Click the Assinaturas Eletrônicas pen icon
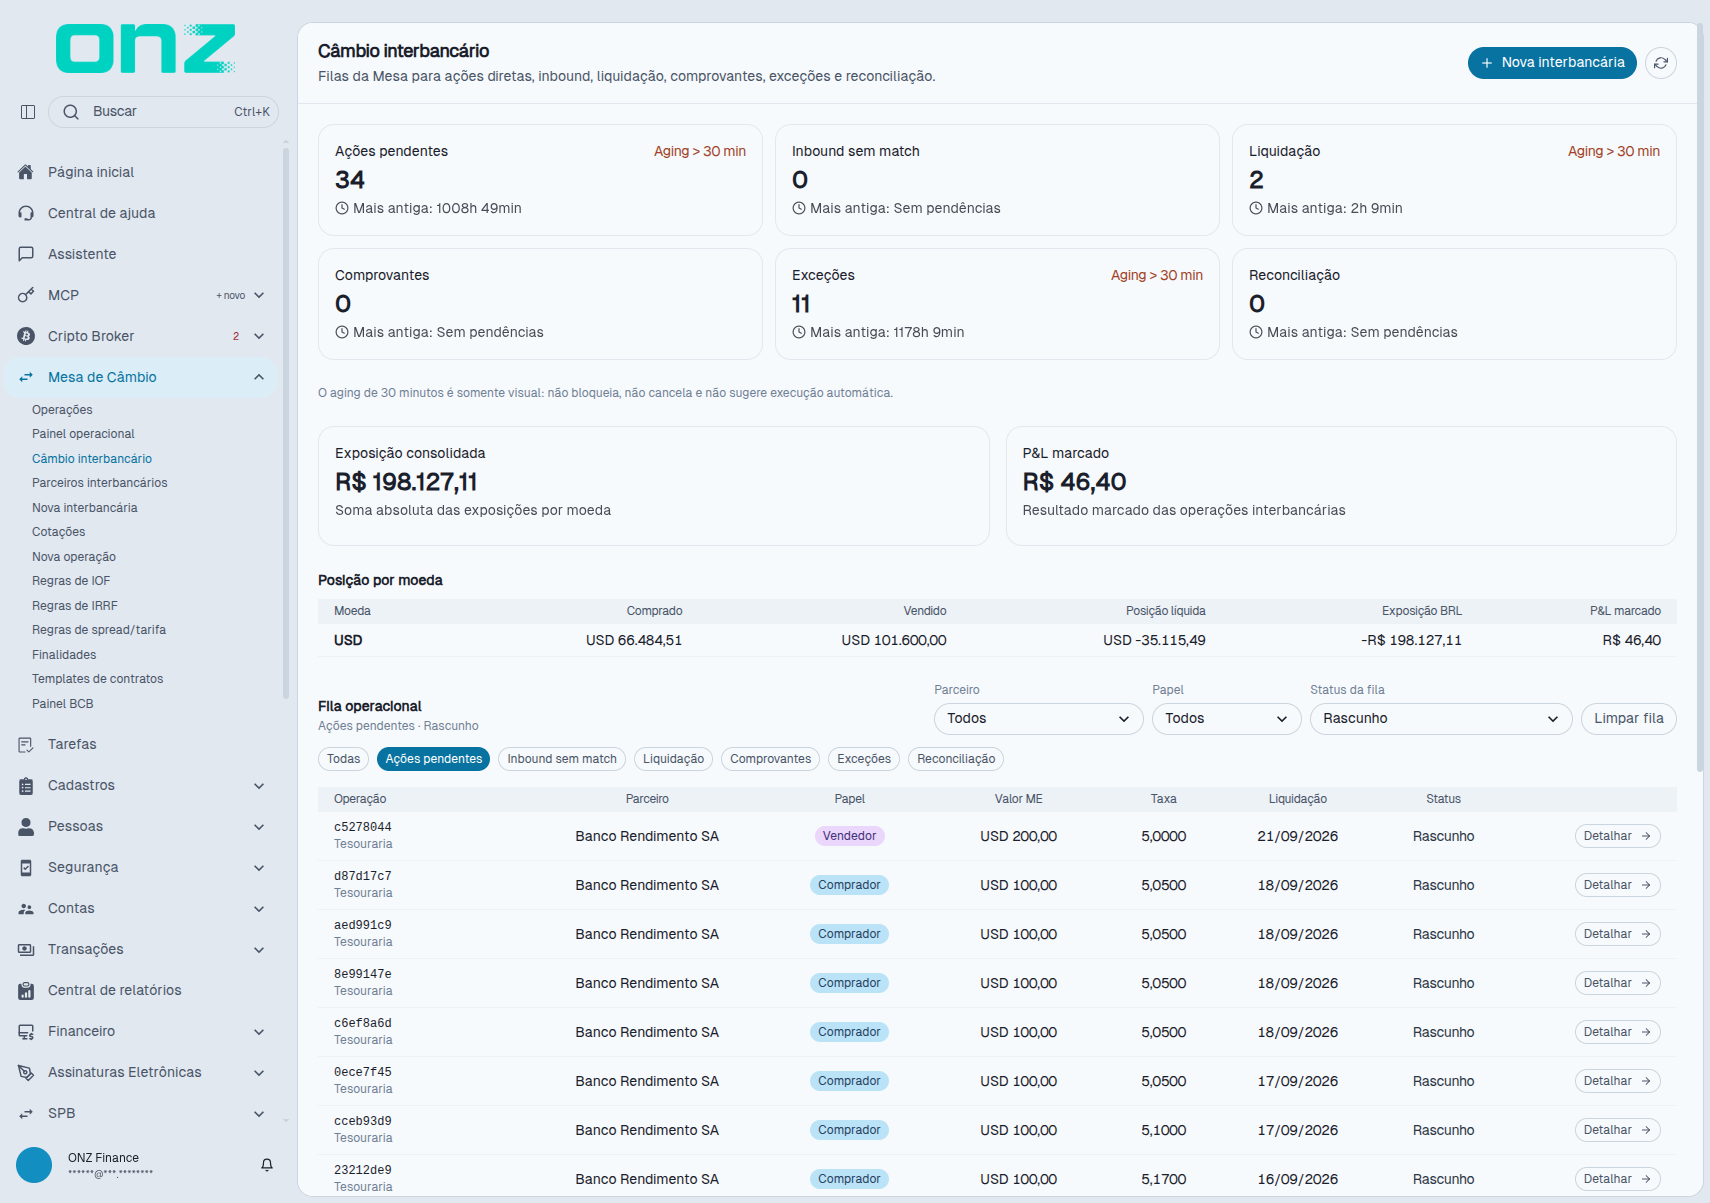Viewport: 1710px width, 1203px height. click(x=26, y=1072)
